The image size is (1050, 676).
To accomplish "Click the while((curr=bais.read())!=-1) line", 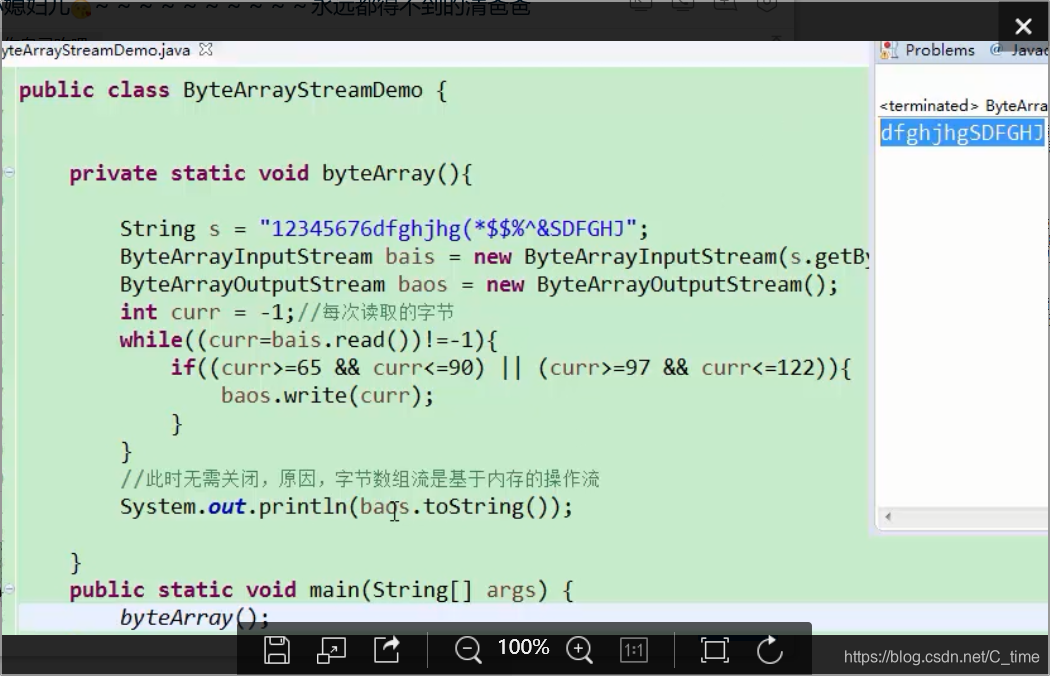I will [x=309, y=340].
